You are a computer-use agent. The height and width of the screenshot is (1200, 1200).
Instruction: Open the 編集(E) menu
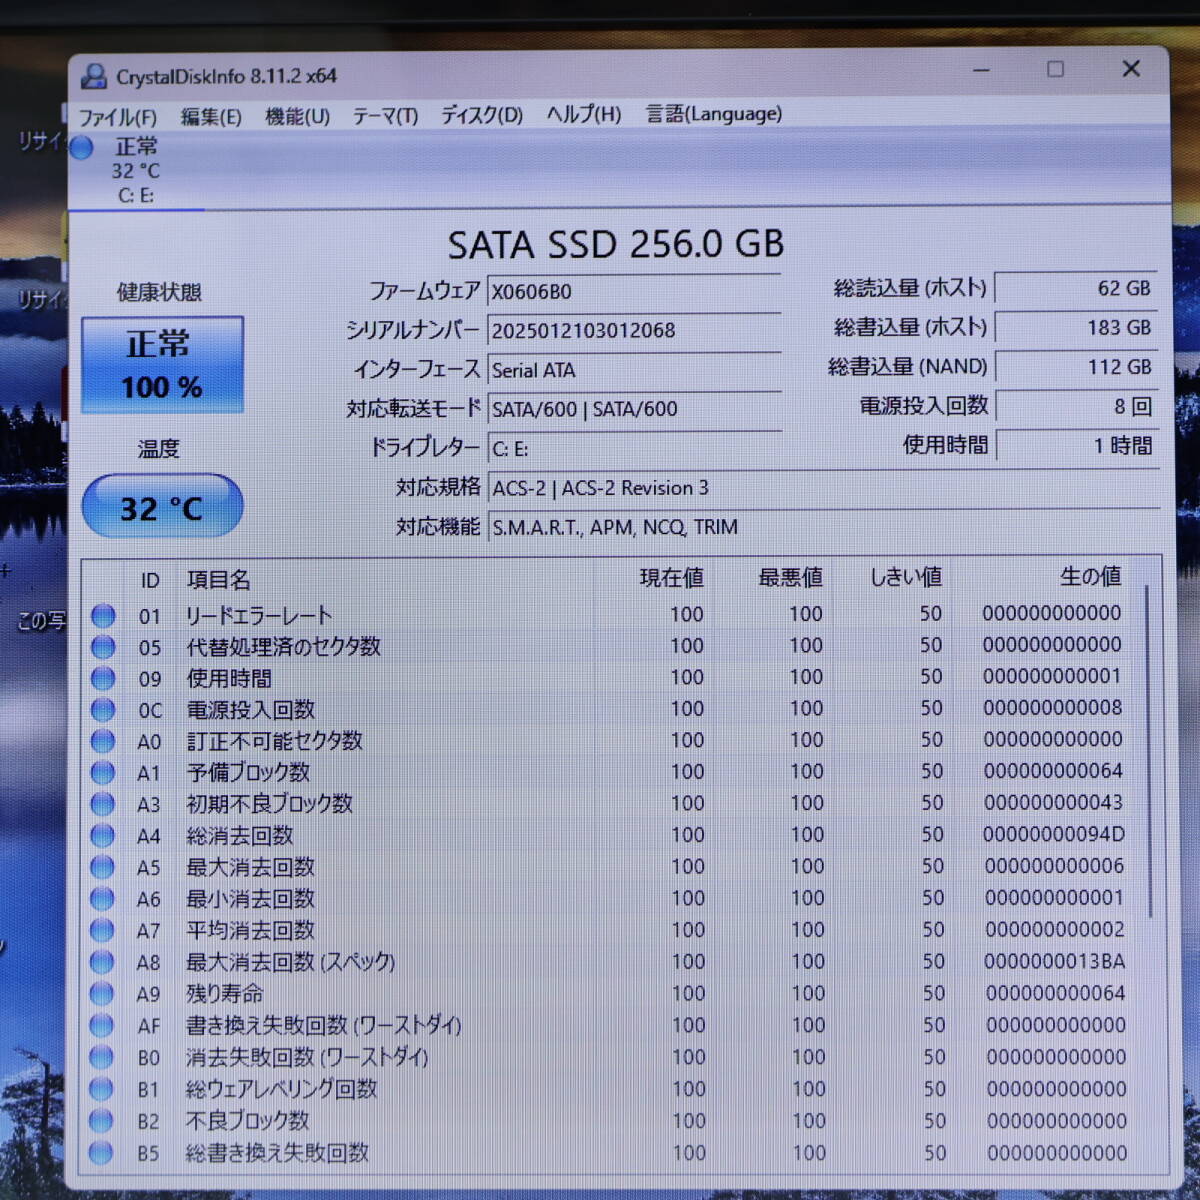[x=211, y=117]
